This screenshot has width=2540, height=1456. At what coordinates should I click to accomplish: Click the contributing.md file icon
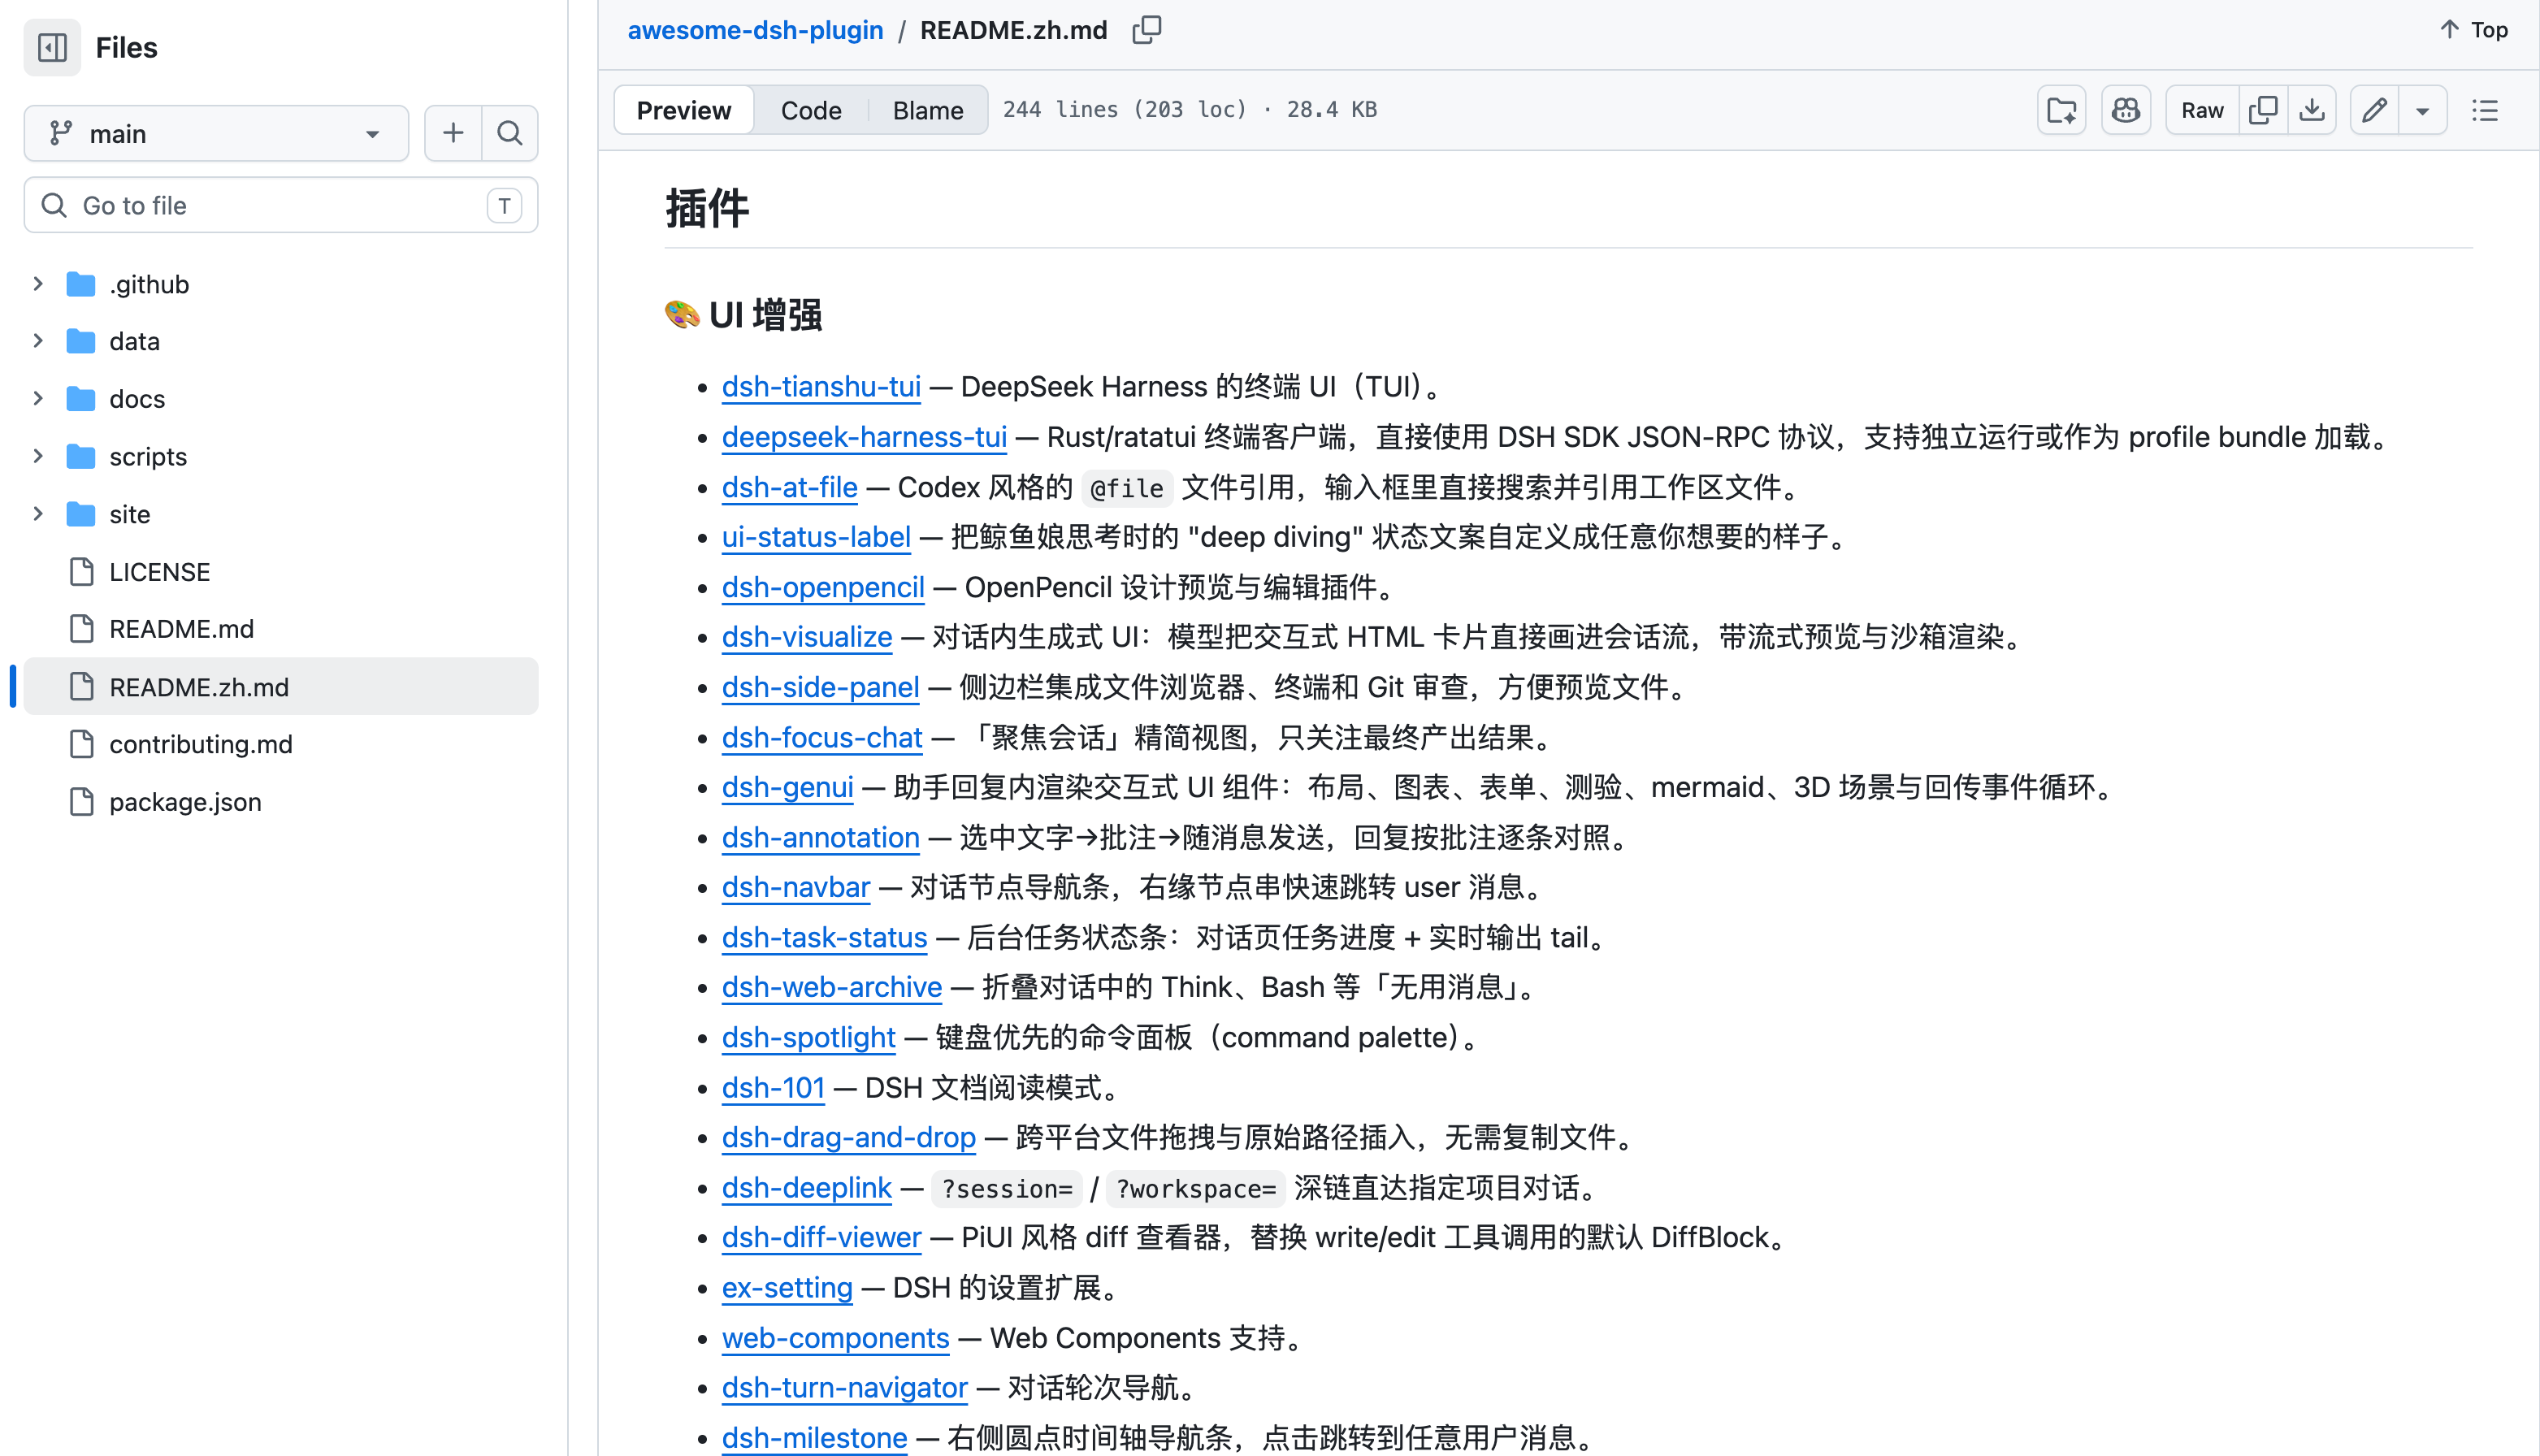pyautogui.click(x=82, y=744)
